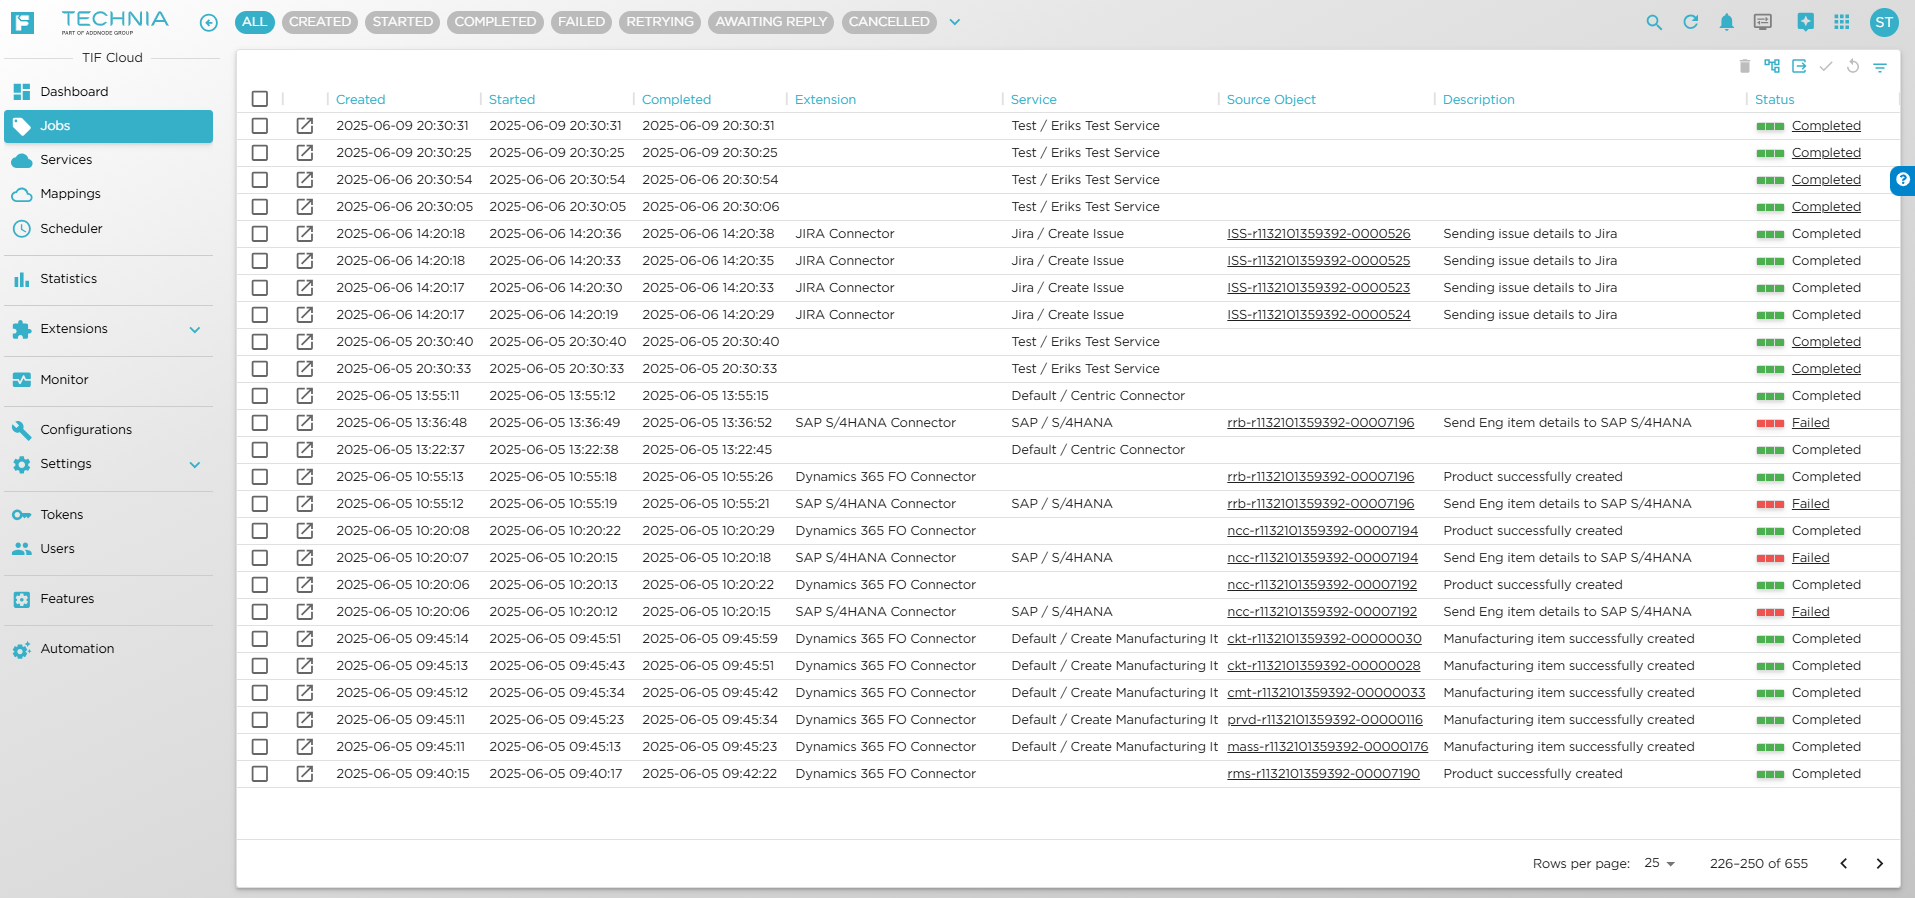Open the notifications bell
Screen dimensions: 1915x898
(x=1726, y=22)
